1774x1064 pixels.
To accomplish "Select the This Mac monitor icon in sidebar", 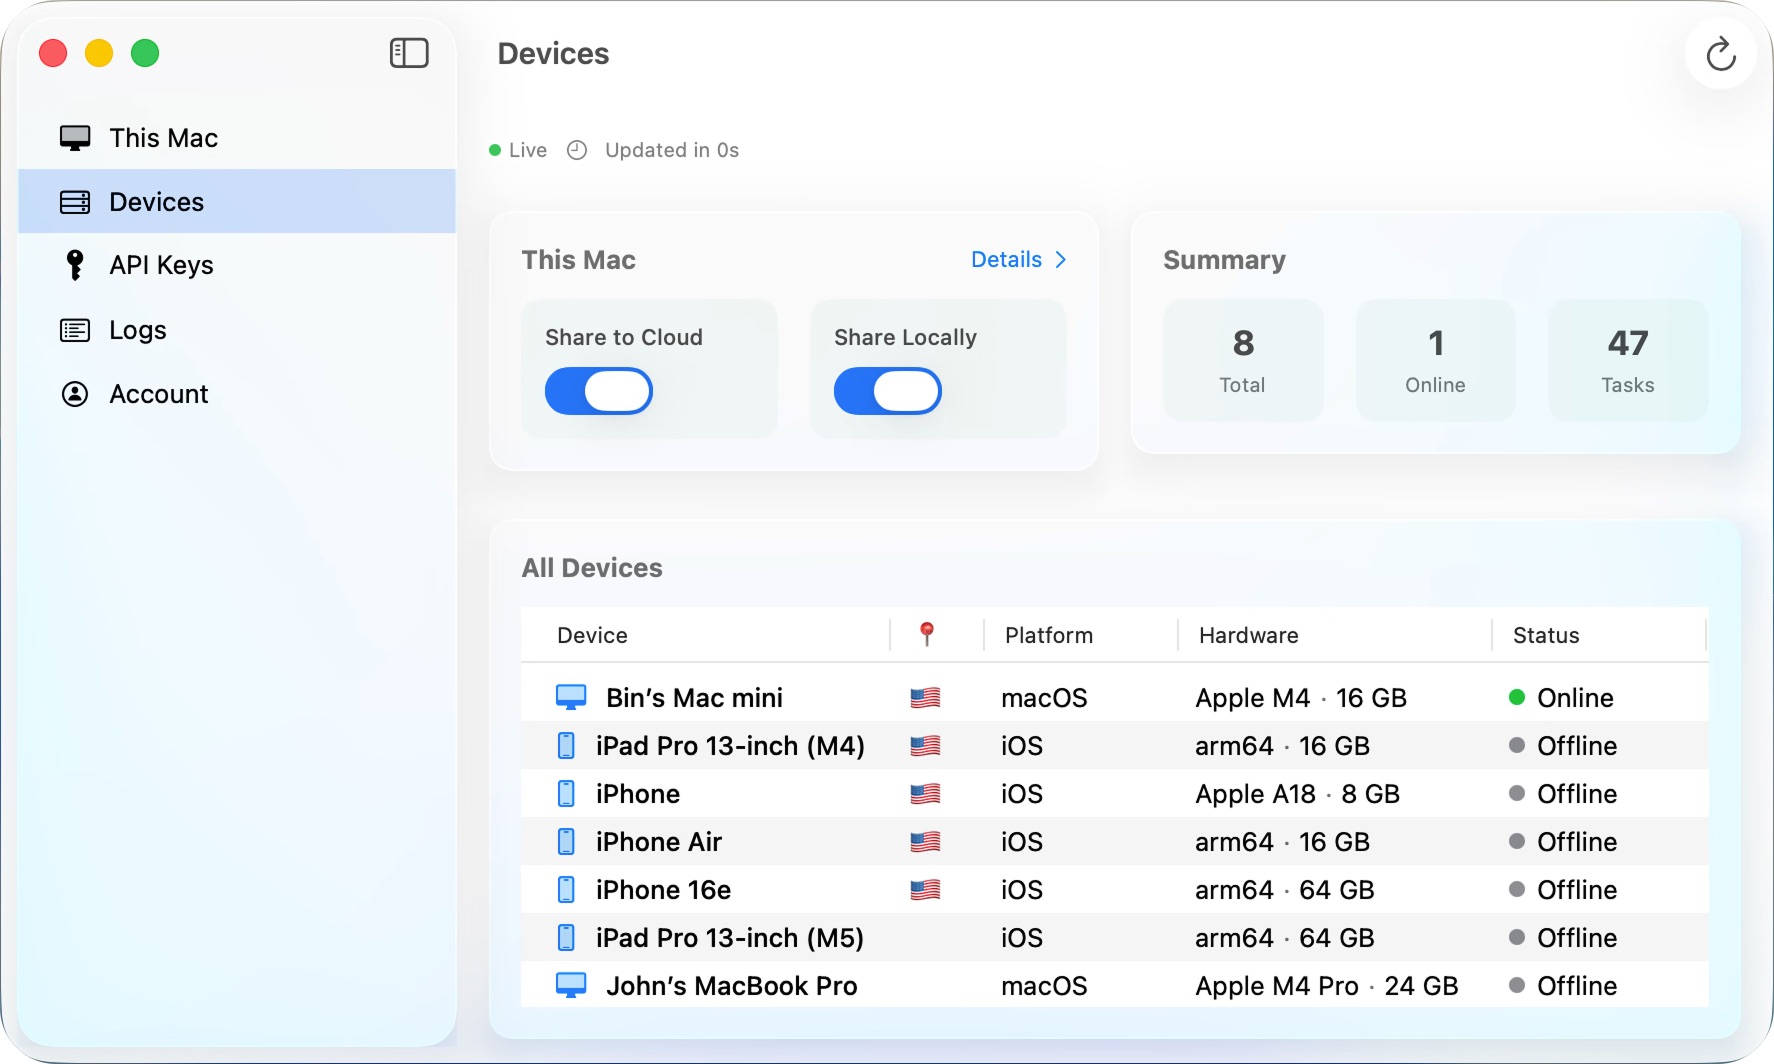I will (x=74, y=137).
